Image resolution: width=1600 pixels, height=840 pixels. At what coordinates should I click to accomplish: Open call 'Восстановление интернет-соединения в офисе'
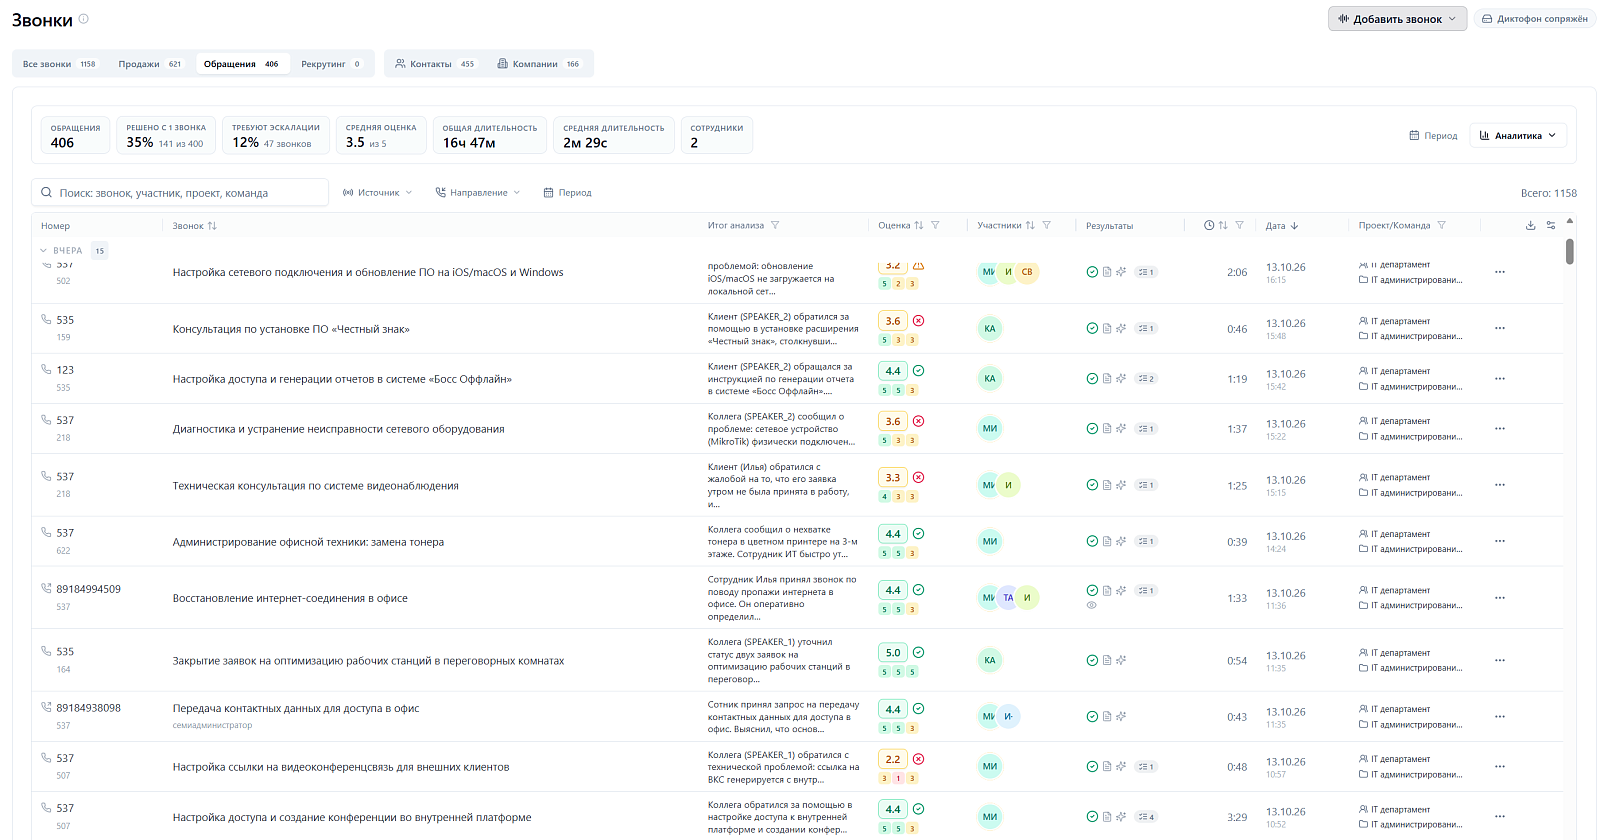(290, 599)
